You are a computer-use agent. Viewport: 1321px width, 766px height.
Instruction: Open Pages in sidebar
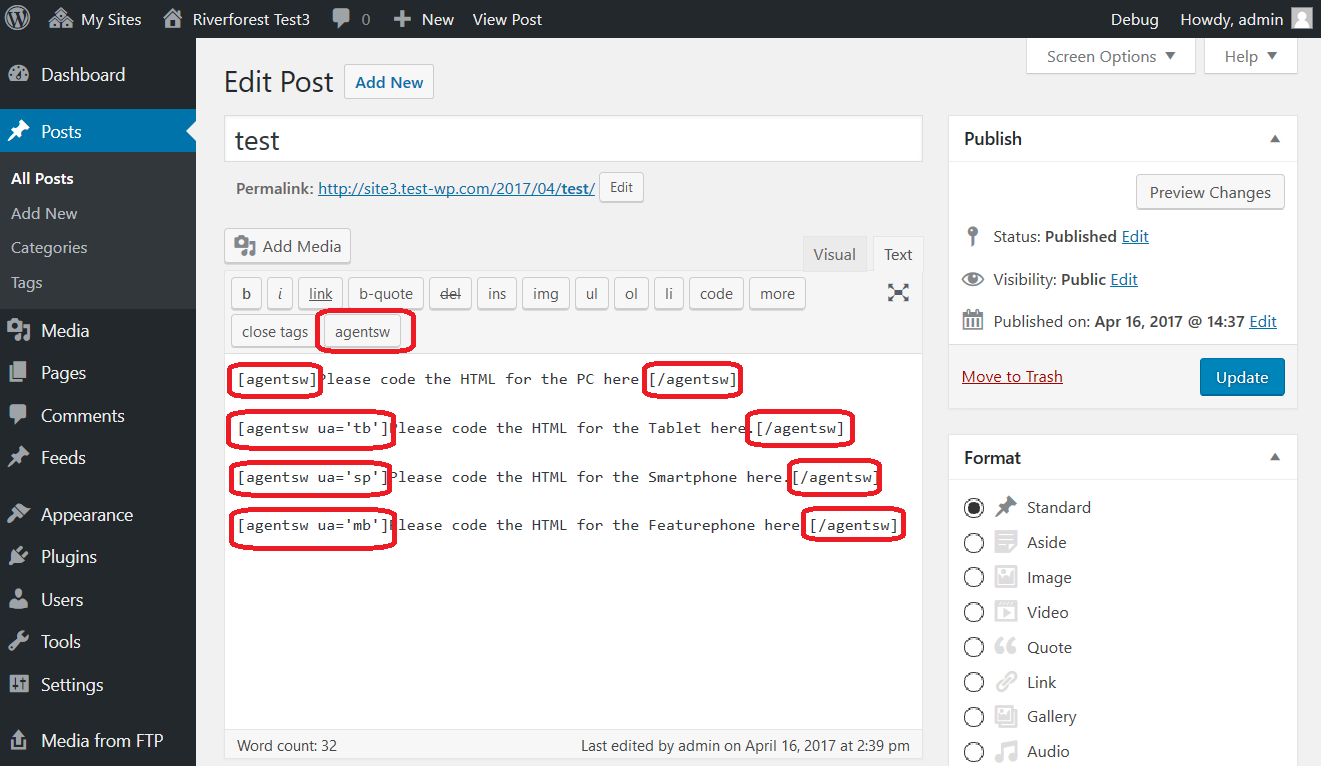pyautogui.click(x=98, y=373)
